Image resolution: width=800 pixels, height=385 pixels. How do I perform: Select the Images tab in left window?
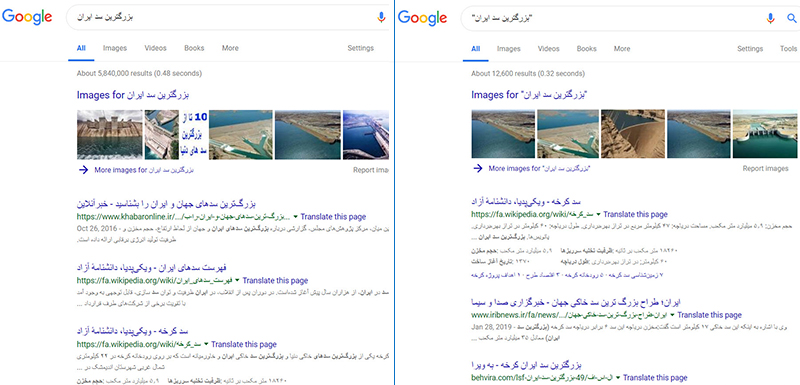click(x=115, y=48)
